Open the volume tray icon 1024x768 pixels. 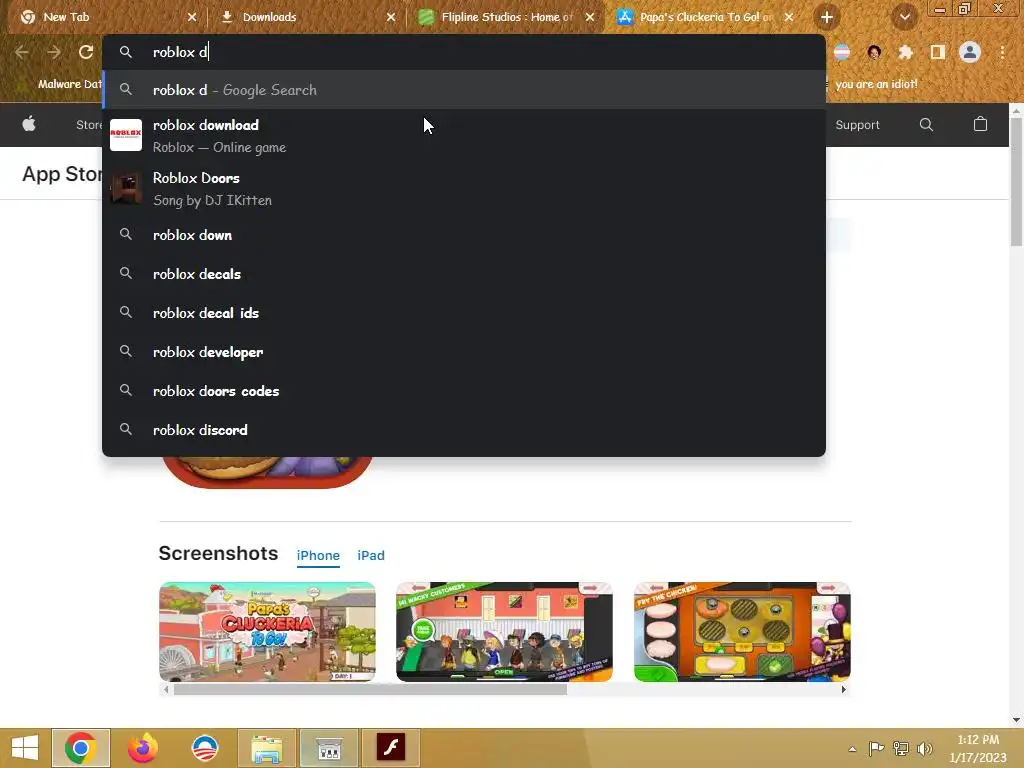pos(925,748)
